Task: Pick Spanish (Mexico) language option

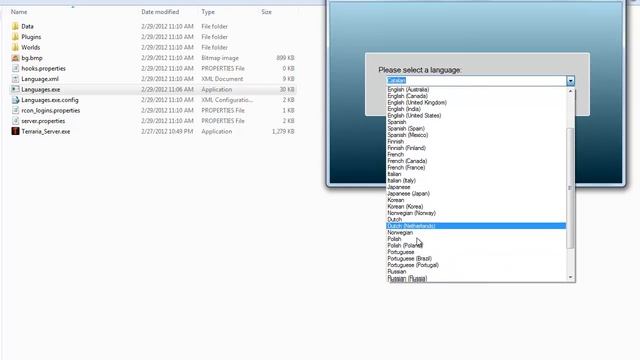Action: click(x=408, y=135)
